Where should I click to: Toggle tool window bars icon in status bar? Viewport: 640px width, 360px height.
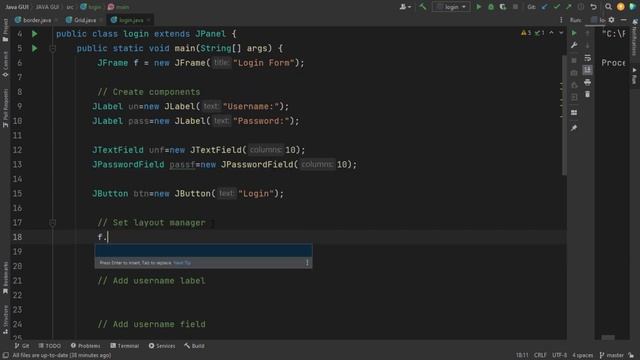pos(5,356)
